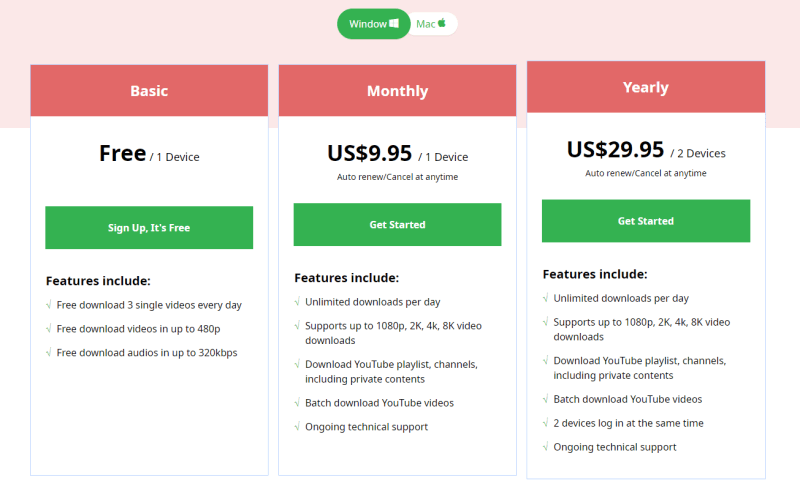Click checkmark beside Yearly "Batch download YouTube videos"

[x=546, y=399]
